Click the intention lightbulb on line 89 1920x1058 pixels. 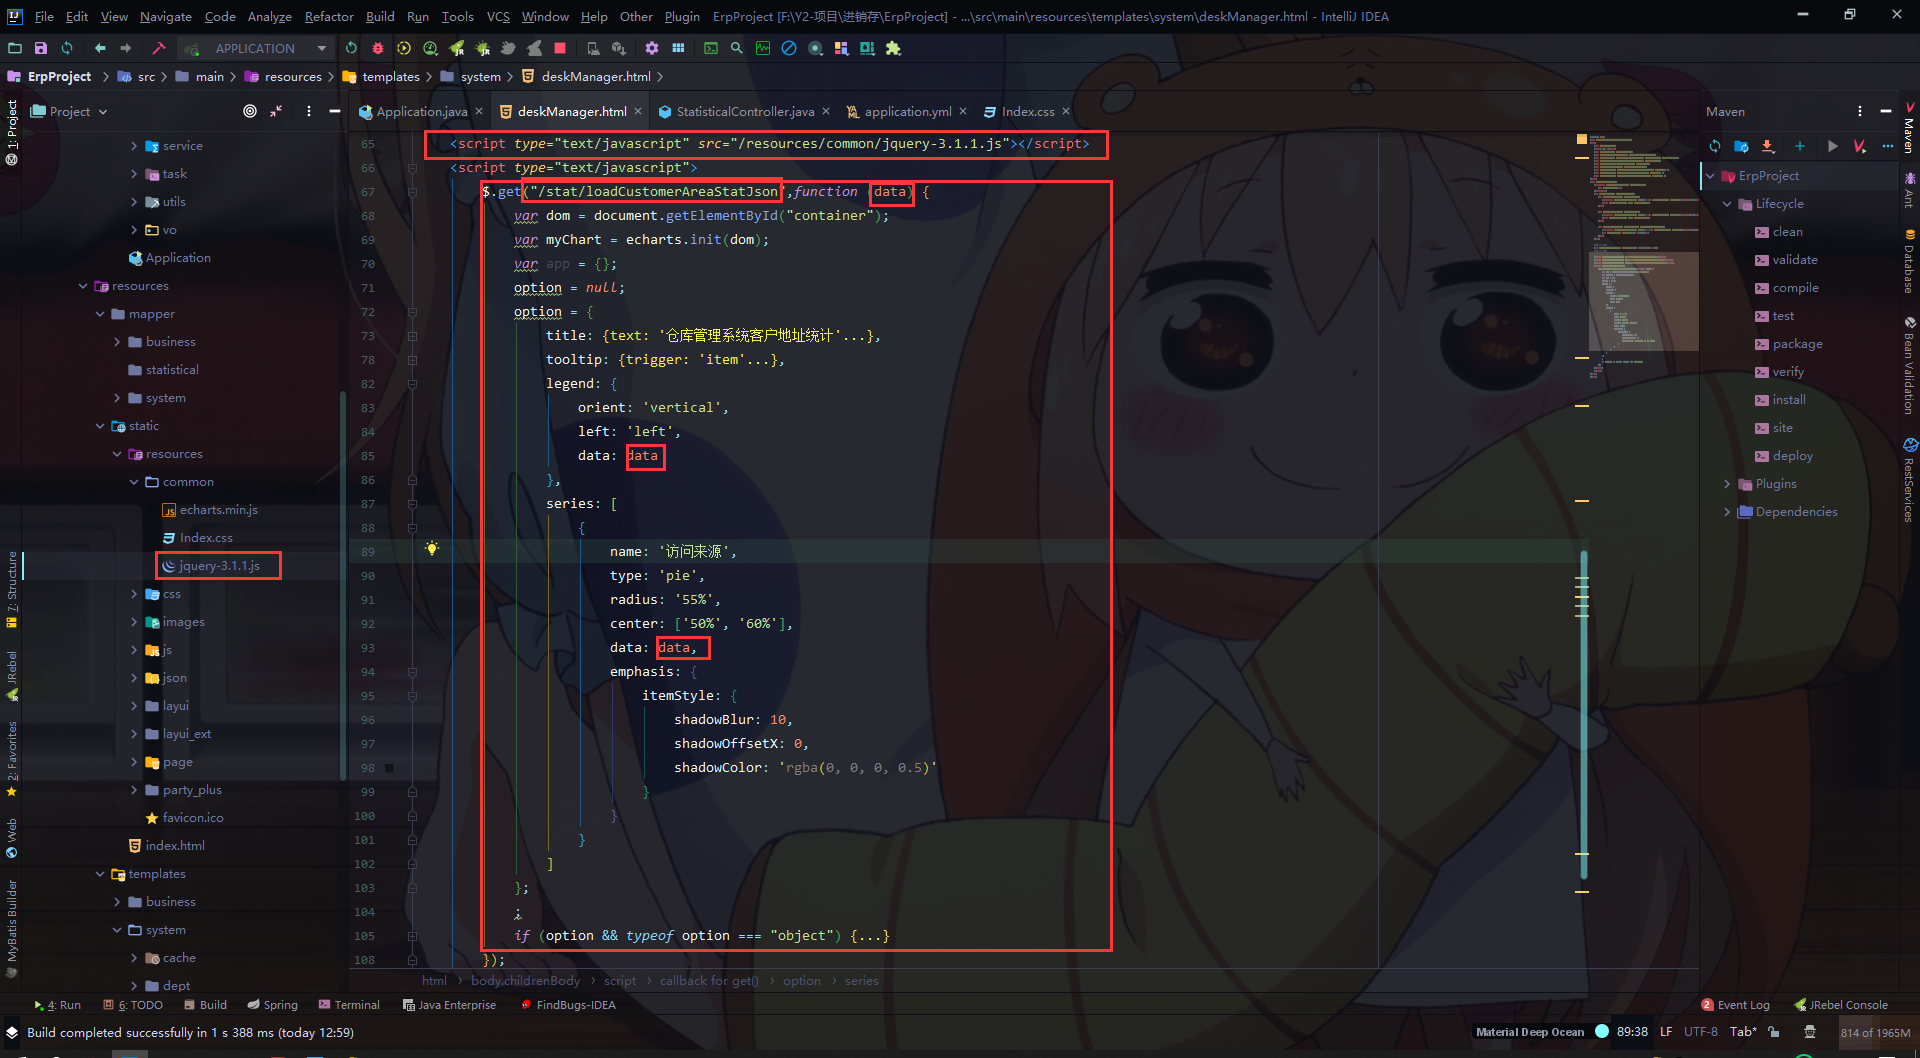click(x=432, y=548)
